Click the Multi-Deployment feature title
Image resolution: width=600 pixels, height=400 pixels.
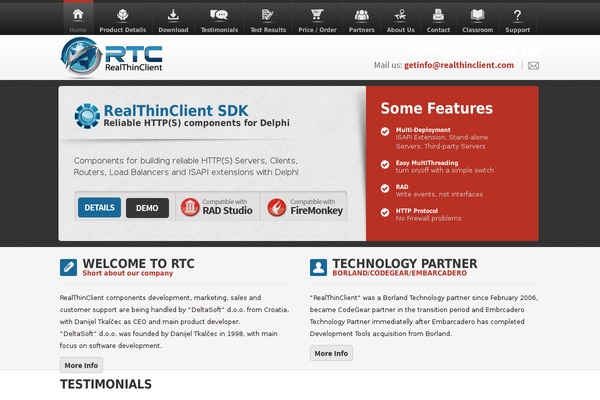tap(423, 130)
